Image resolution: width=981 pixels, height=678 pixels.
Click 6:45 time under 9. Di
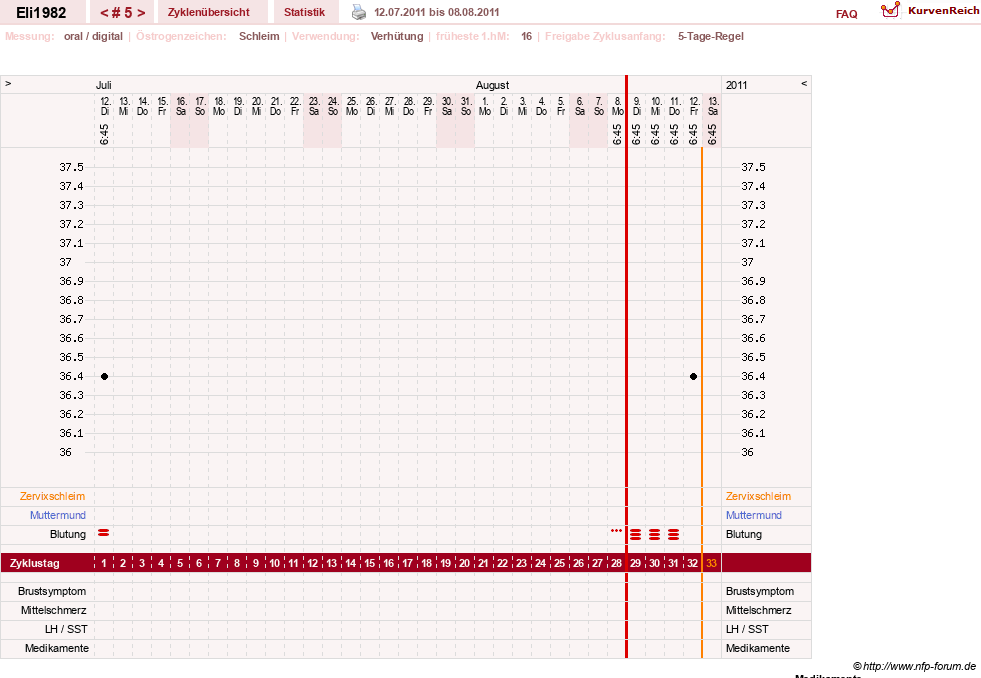pyautogui.click(x=636, y=134)
